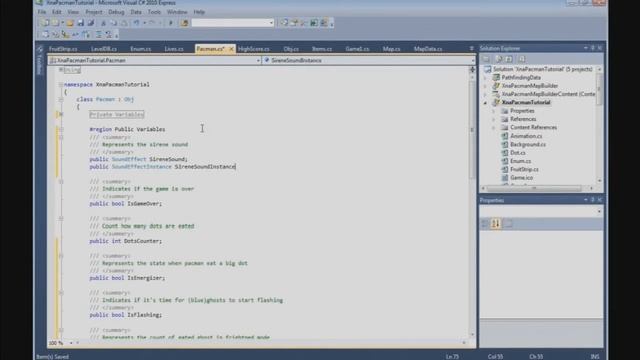
Task: Click the Open File folder icon
Action: [70, 23]
